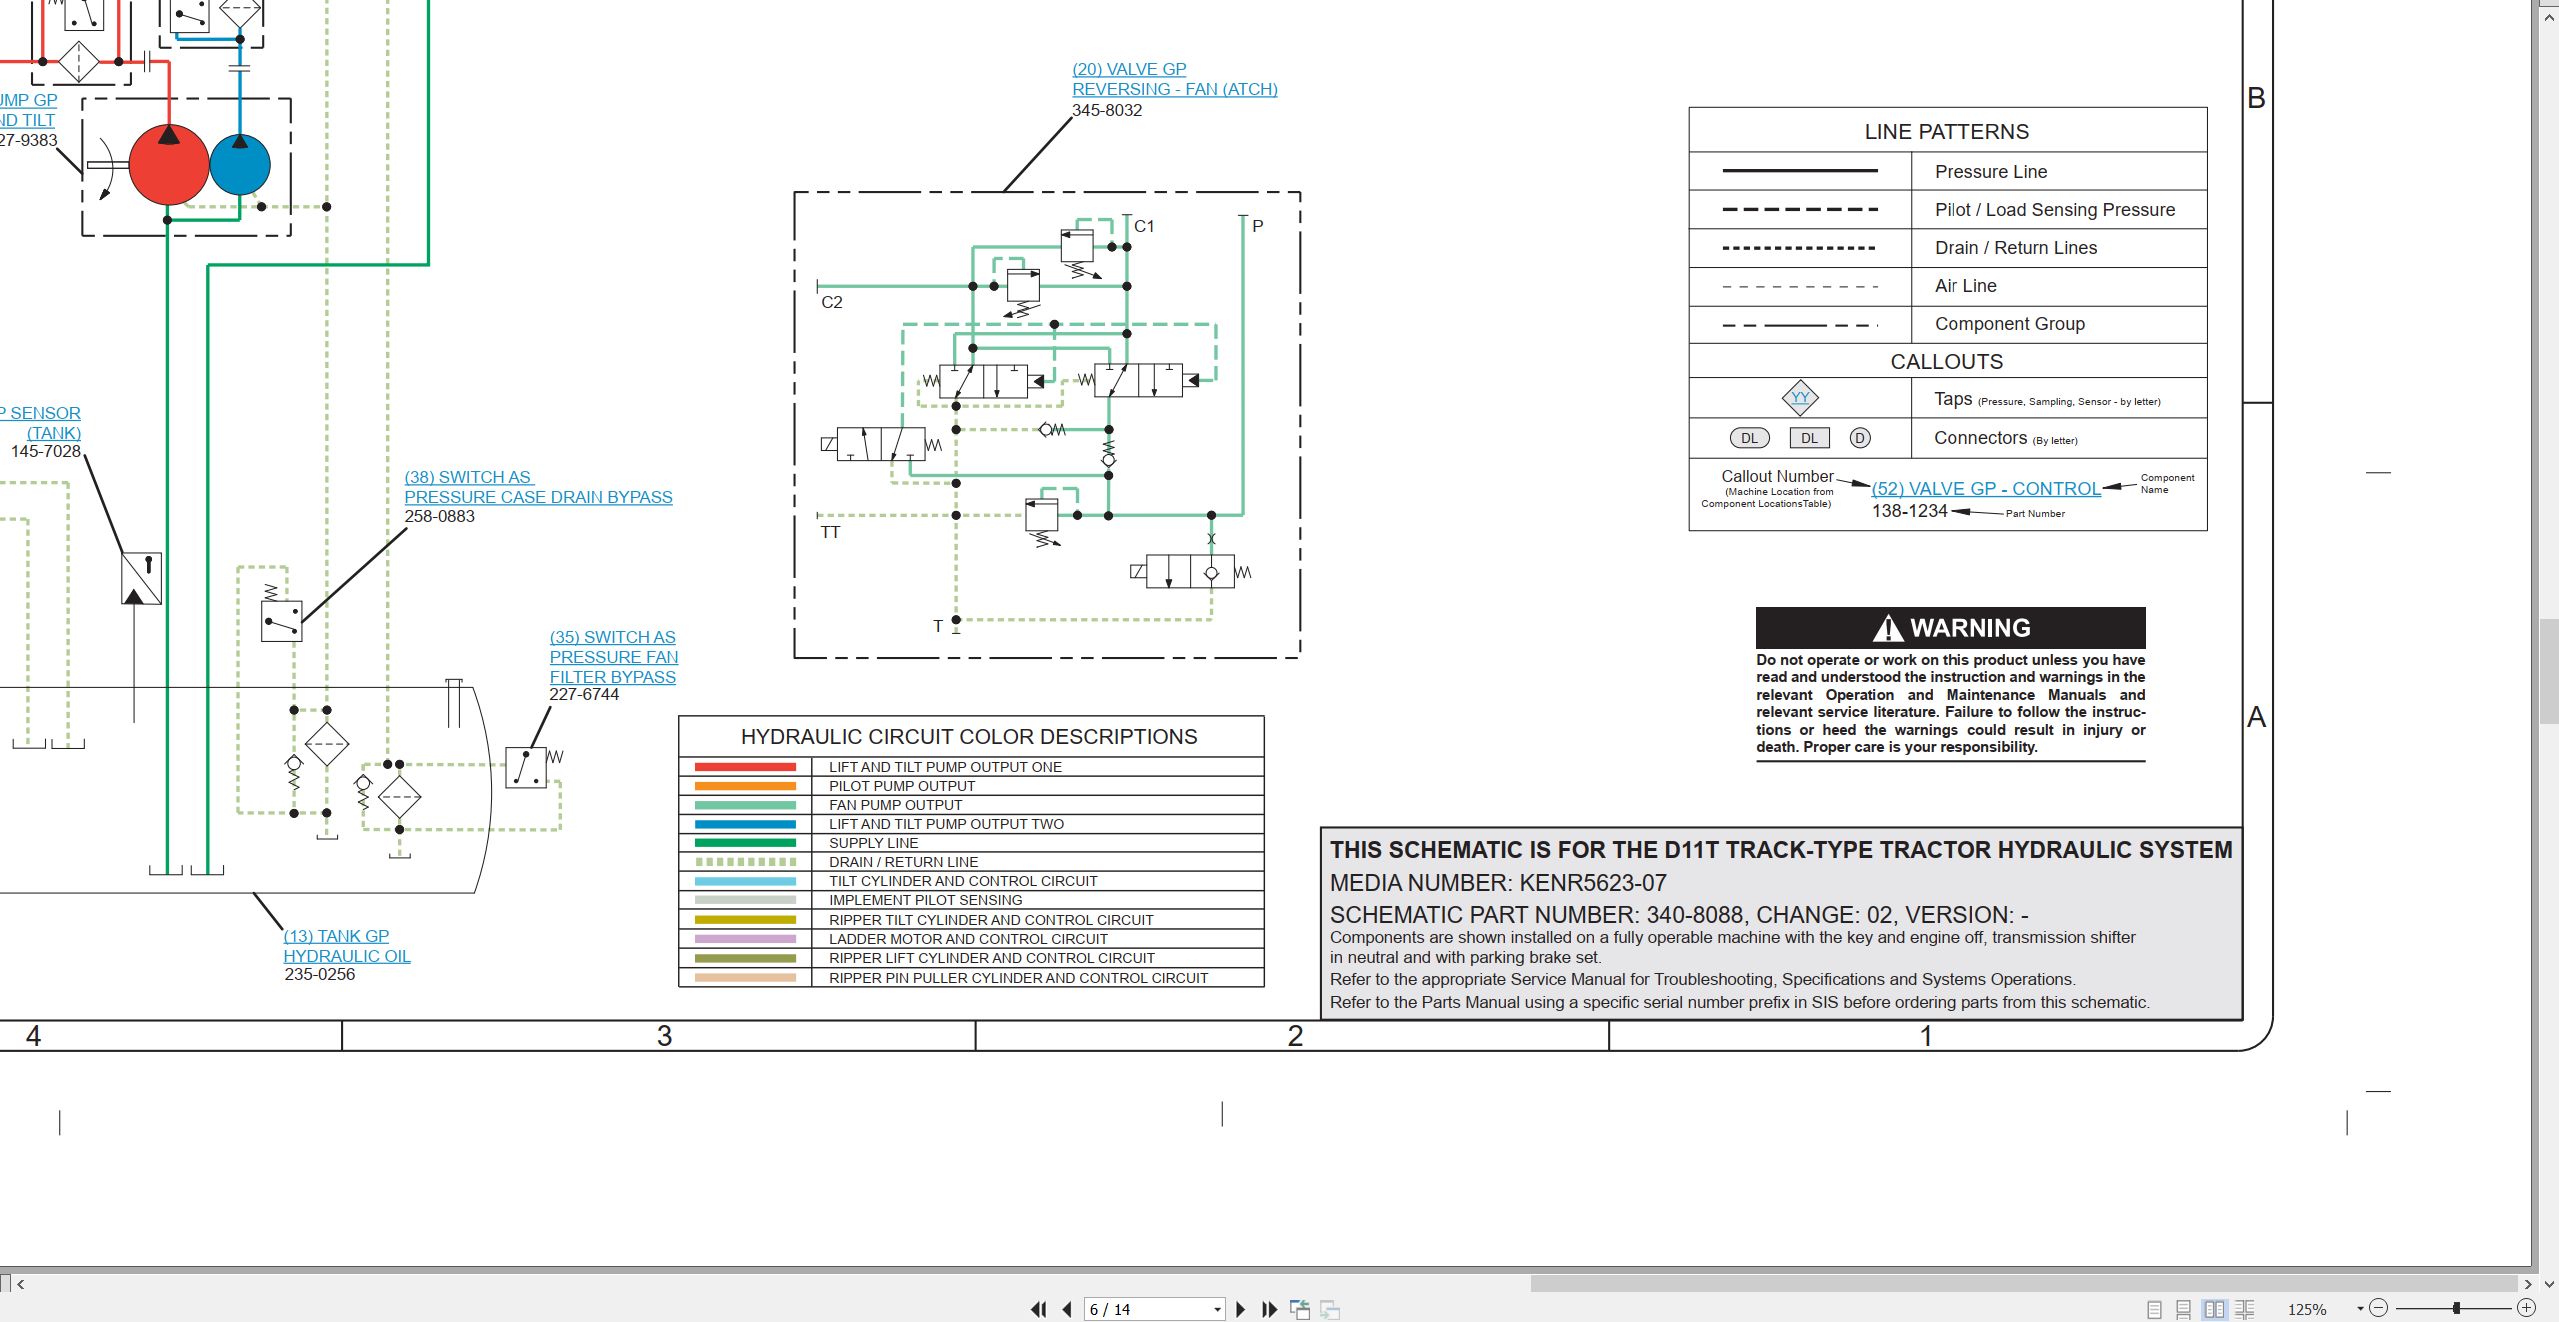Open the (20) VALVE GP REVERSING - FAN link
This screenshot has height=1322, width=2559.
(x=1174, y=79)
